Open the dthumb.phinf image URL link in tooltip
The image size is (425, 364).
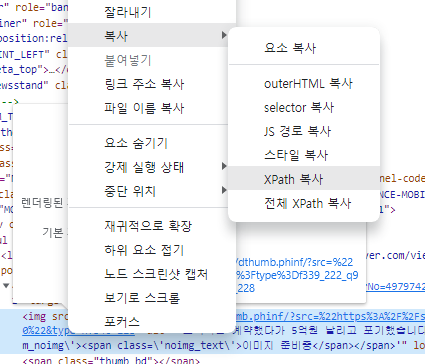pos(297,275)
